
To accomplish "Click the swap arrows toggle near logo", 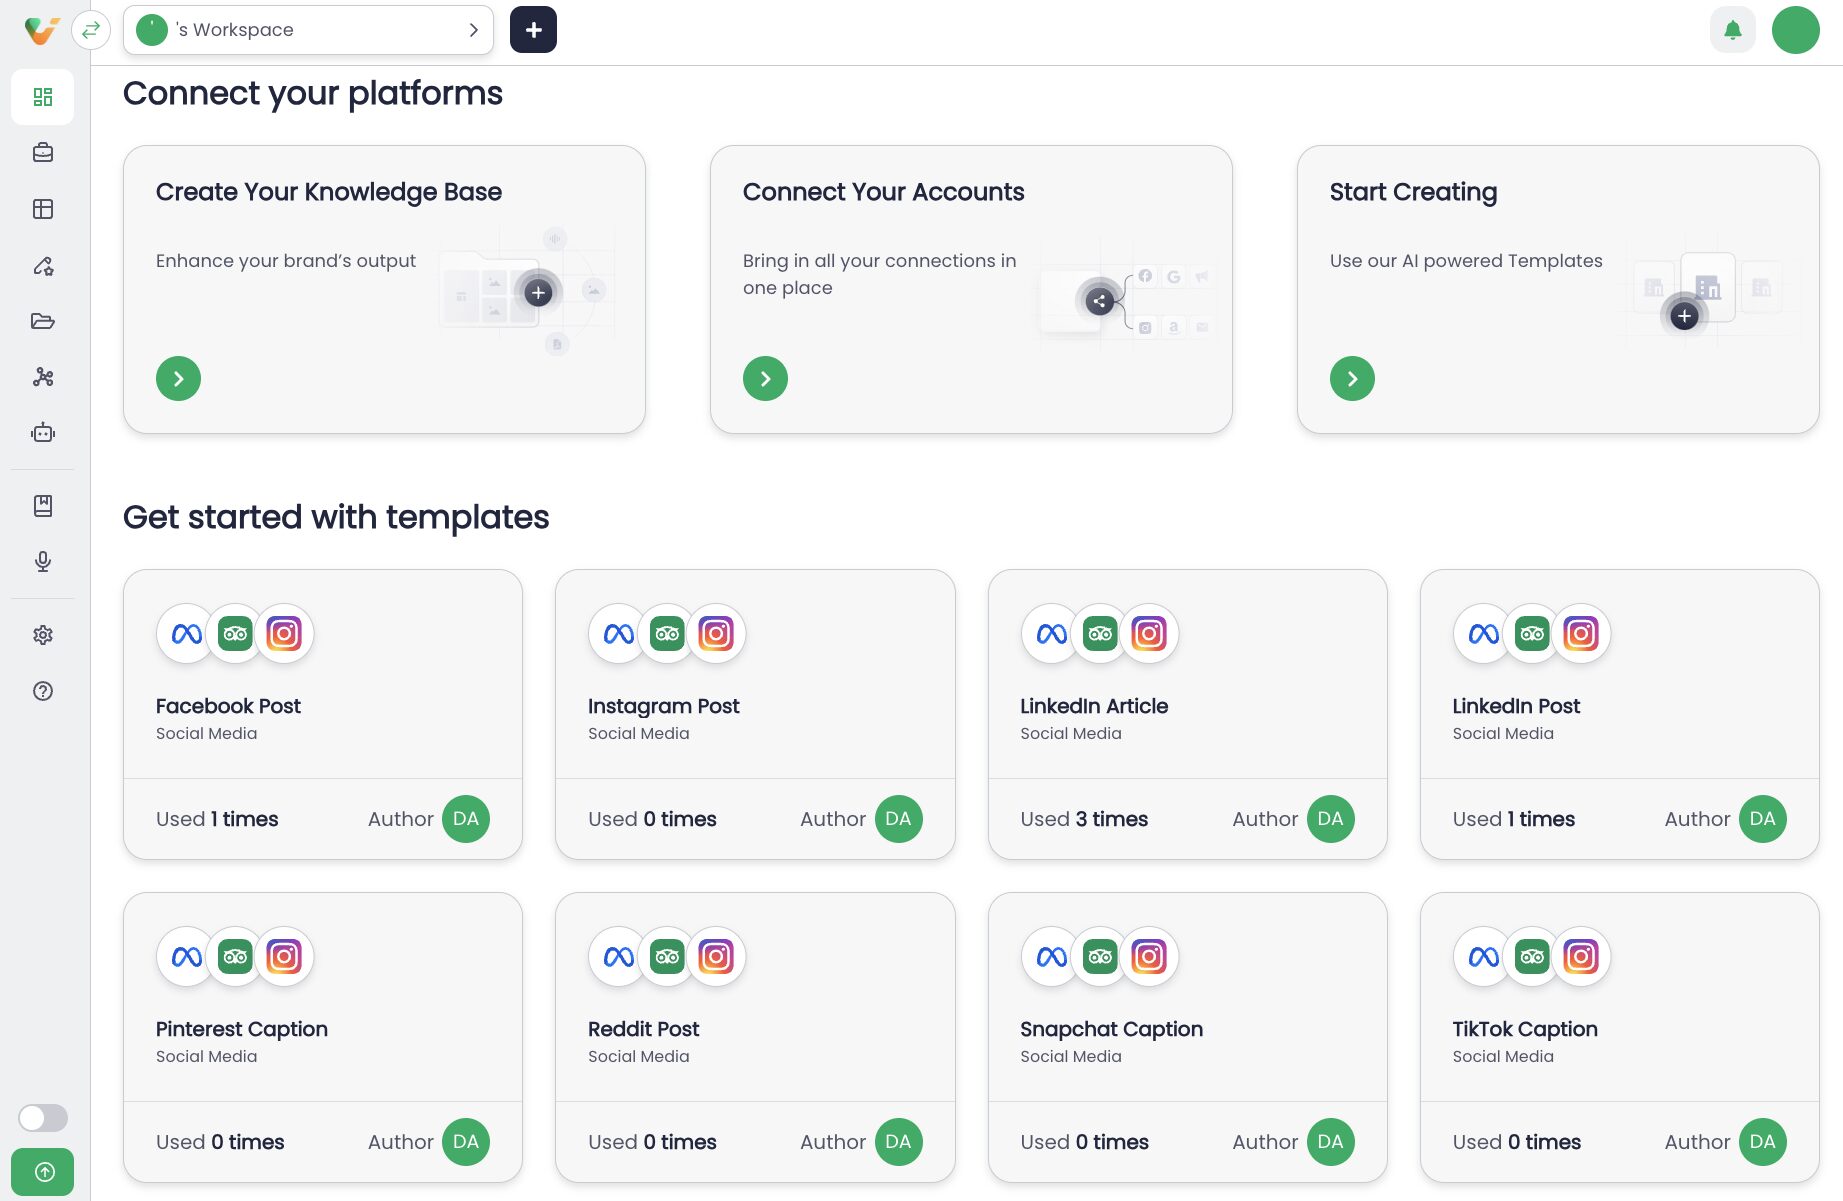I will click(x=91, y=30).
